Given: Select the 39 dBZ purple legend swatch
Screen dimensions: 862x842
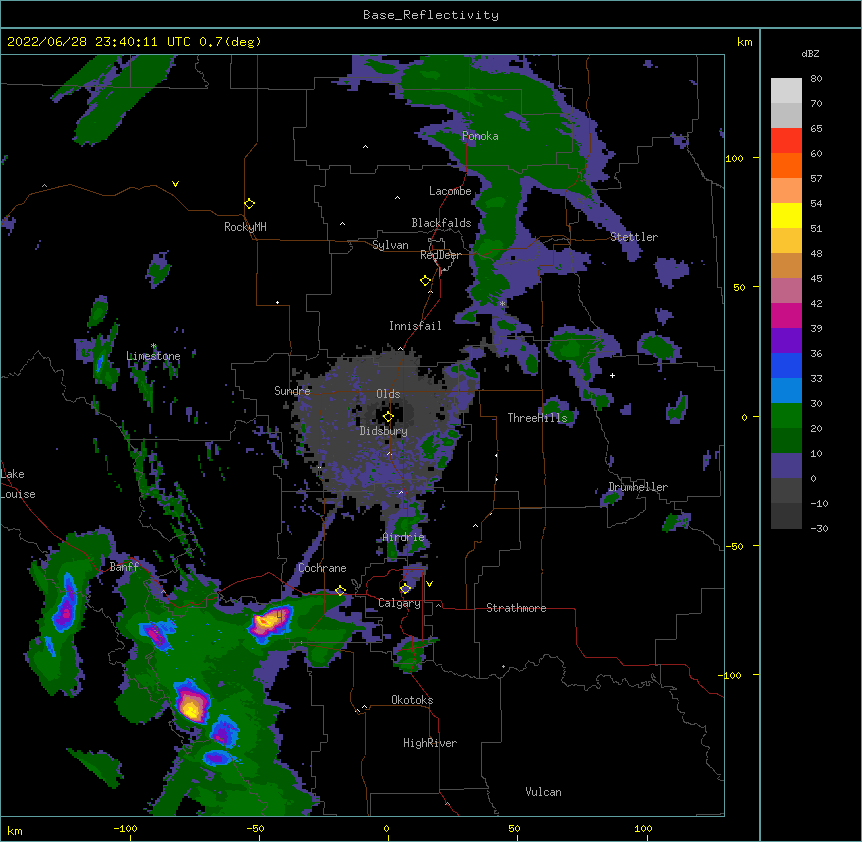Looking at the screenshot, I should (786, 341).
